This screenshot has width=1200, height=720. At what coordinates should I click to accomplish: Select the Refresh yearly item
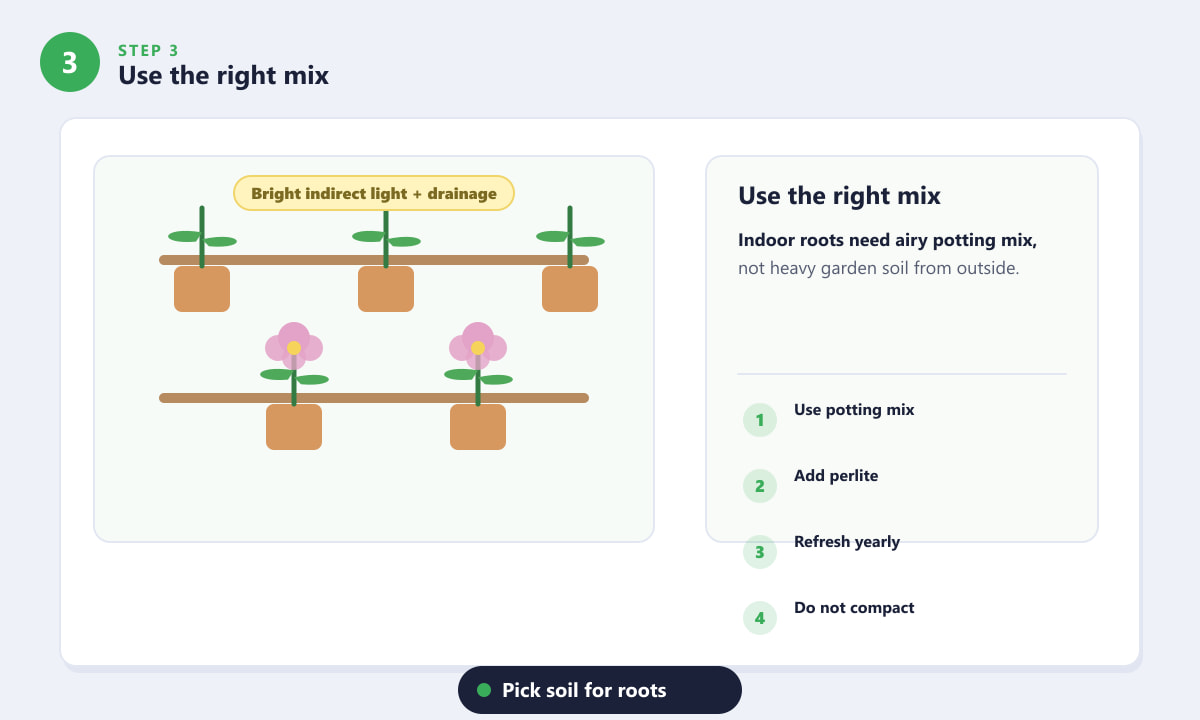[847, 542]
